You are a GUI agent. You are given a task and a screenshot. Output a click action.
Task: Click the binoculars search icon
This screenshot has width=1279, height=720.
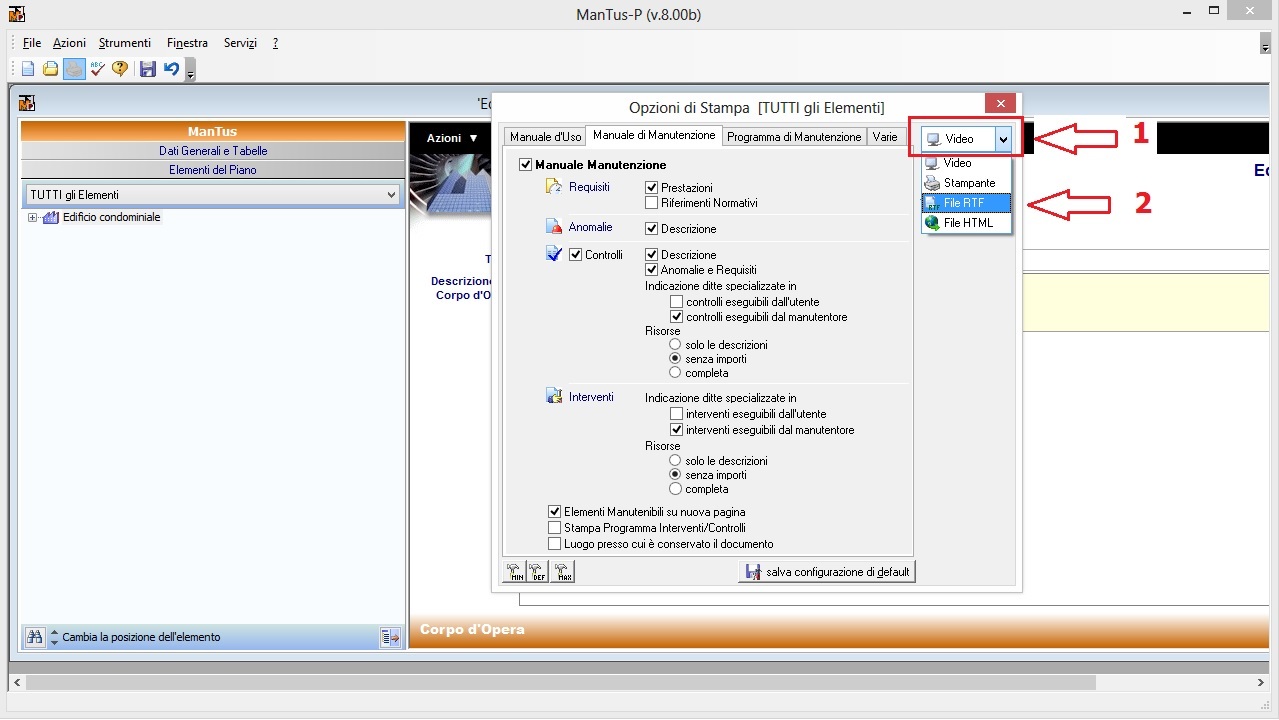pos(35,637)
